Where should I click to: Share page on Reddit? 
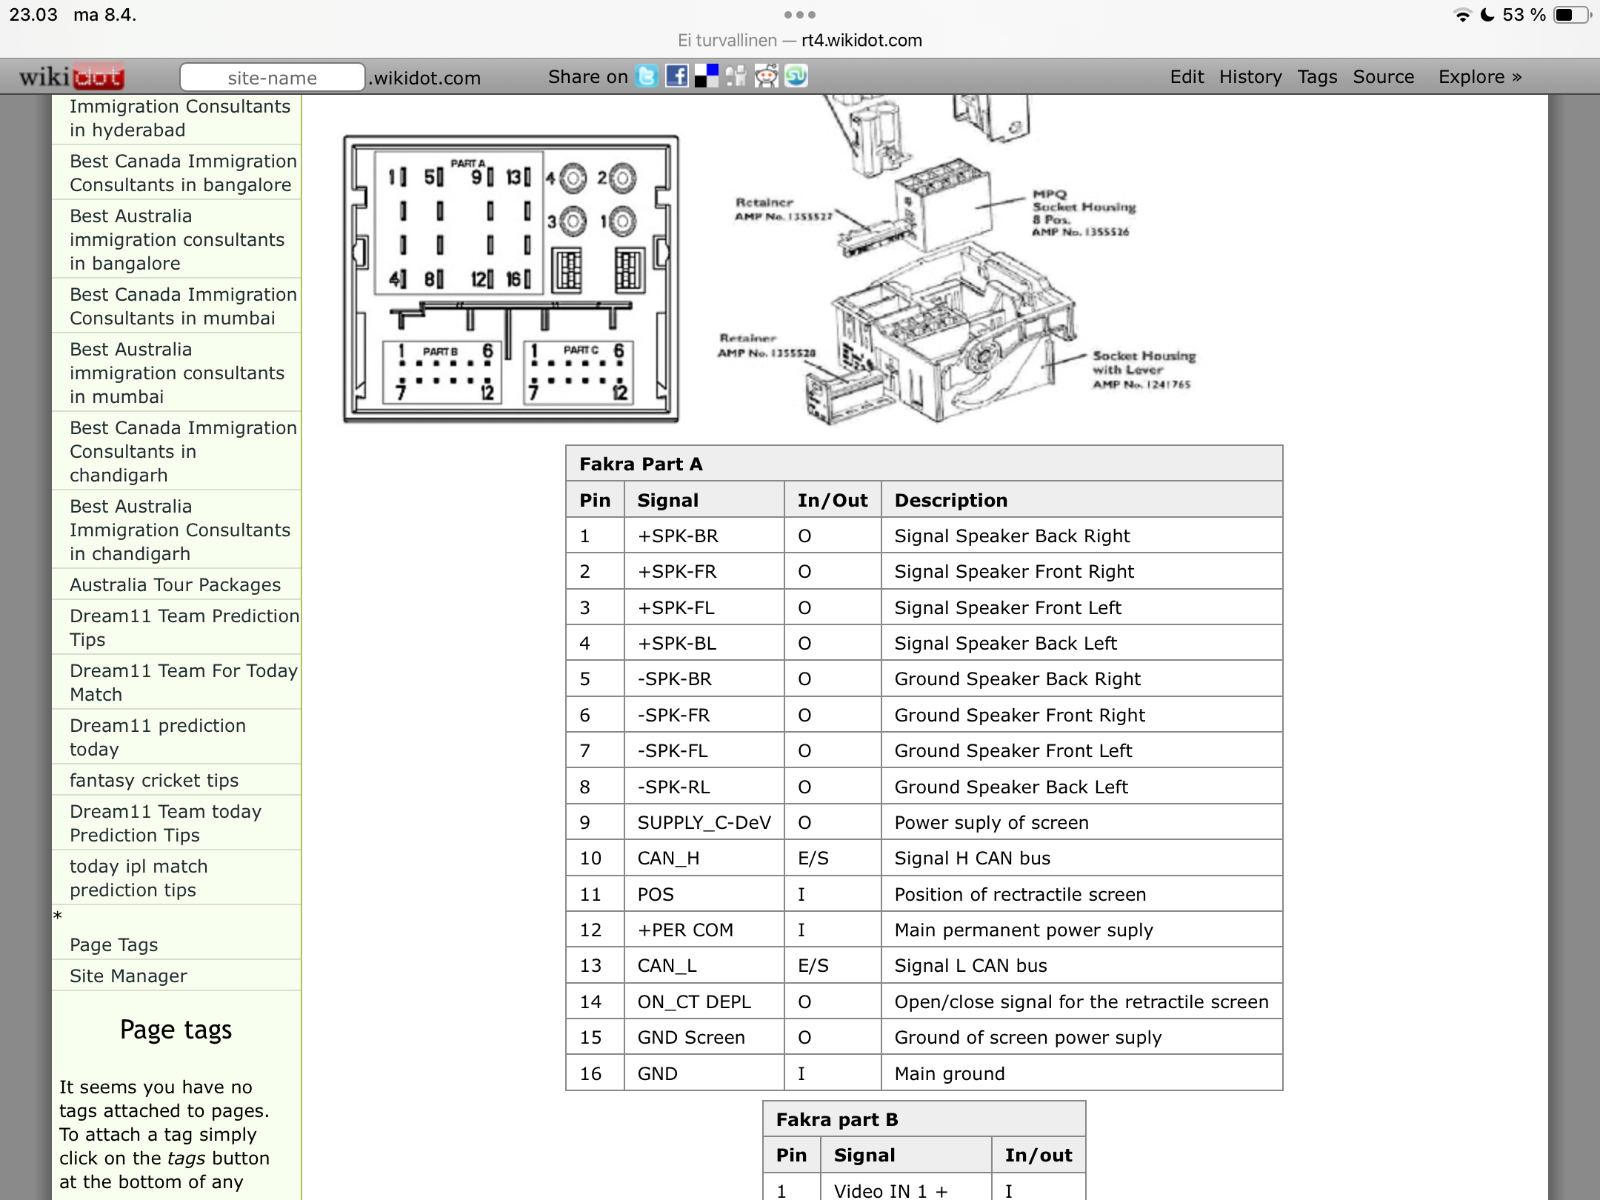click(x=766, y=76)
